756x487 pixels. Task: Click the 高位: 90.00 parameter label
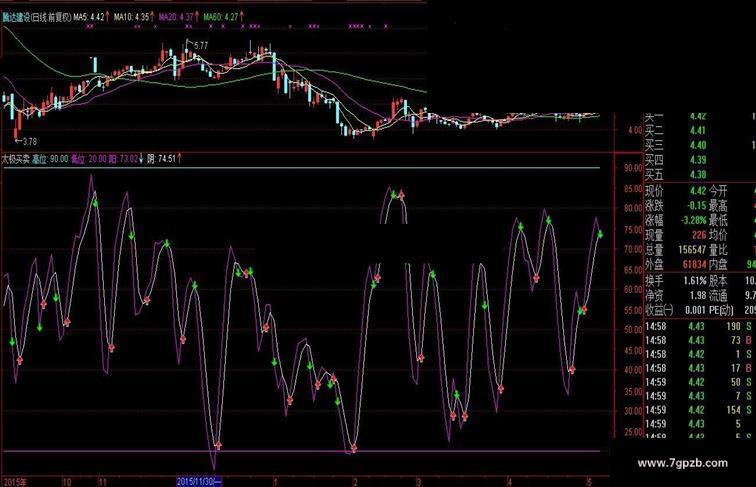pos(50,159)
